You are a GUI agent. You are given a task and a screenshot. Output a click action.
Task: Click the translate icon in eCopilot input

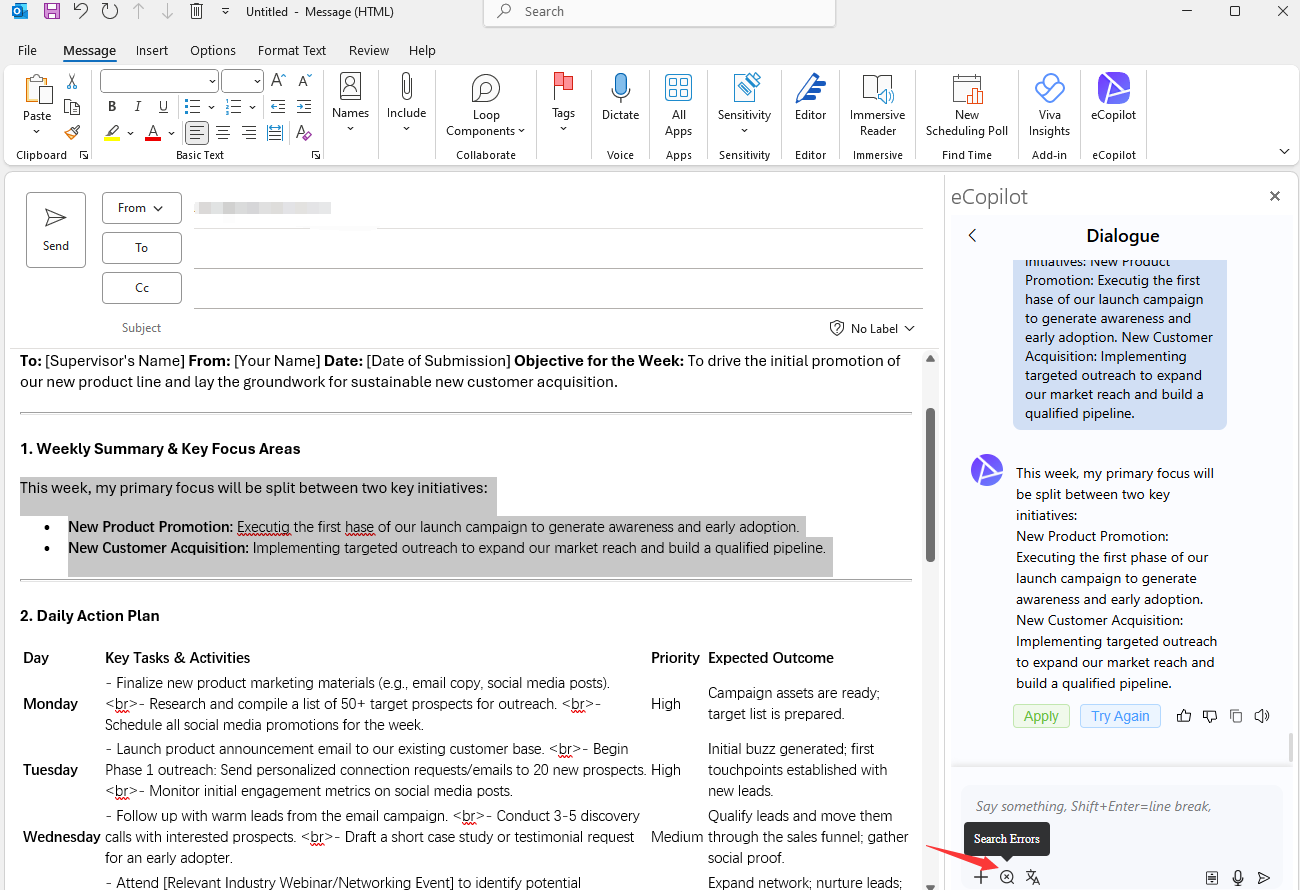click(x=1033, y=877)
